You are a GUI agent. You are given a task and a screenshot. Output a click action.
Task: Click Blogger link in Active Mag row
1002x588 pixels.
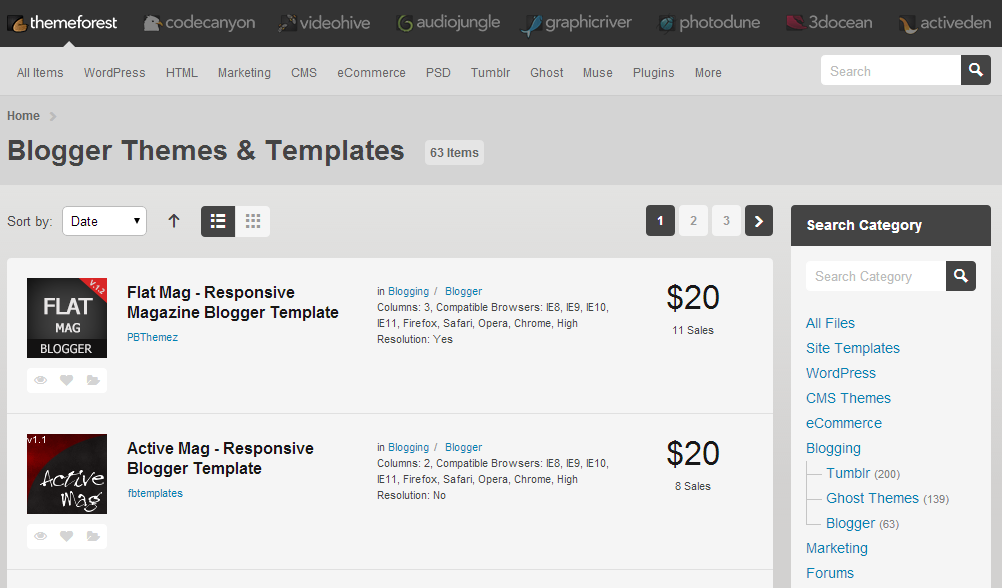point(463,447)
